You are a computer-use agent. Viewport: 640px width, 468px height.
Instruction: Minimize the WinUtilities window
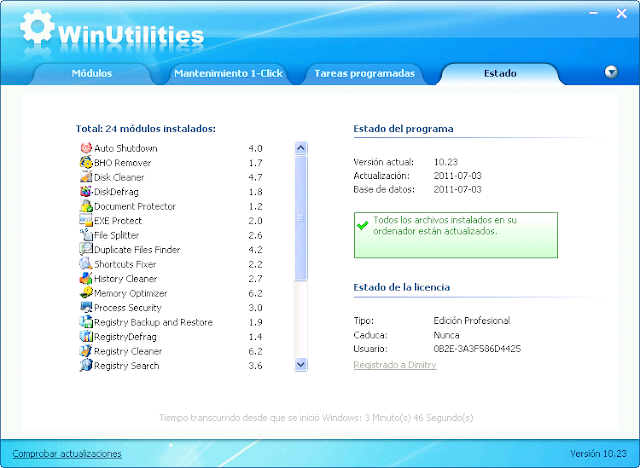click(x=593, y=13)
